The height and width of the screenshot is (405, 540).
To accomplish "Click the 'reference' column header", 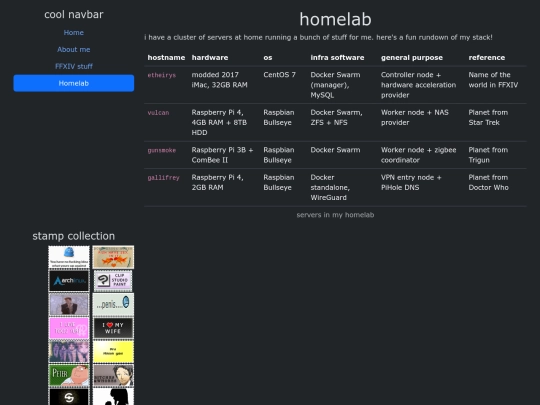I will click(487, 58).
